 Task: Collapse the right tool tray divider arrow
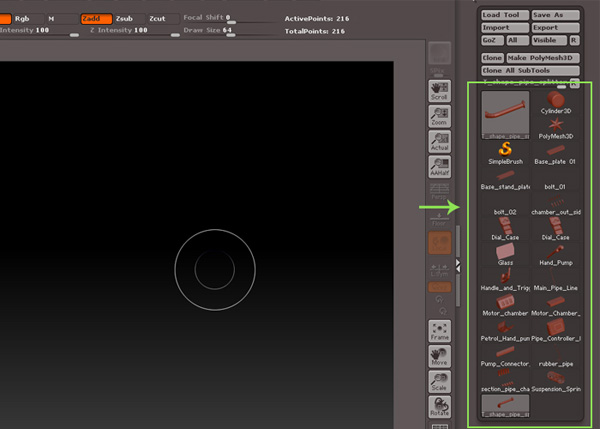pos(458,265)
